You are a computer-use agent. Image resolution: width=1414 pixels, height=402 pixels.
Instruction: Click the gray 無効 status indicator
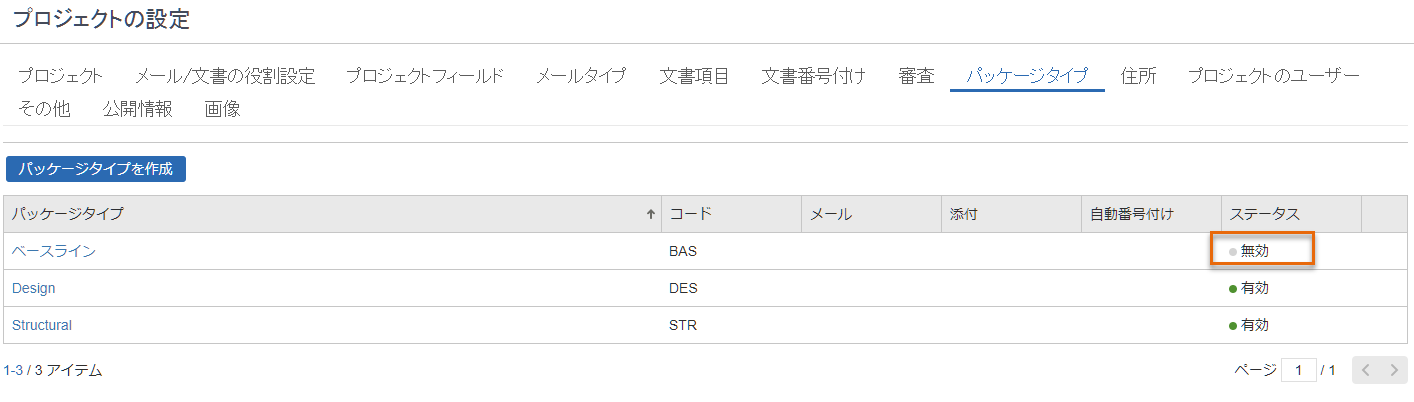point(1249,251)
